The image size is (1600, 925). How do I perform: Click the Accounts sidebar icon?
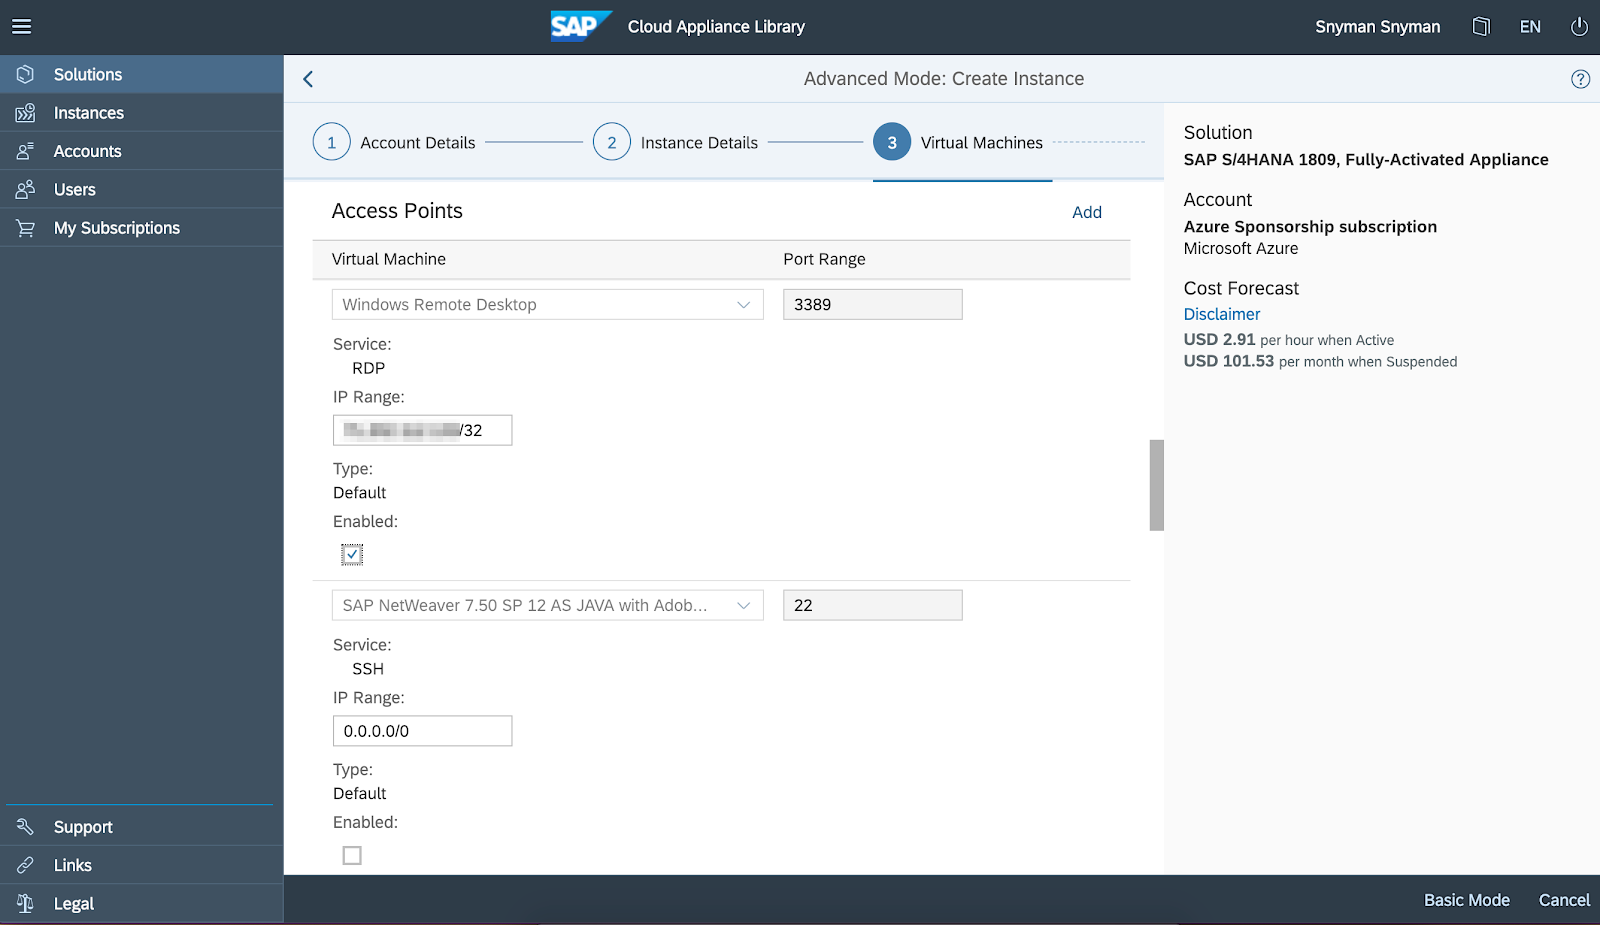[25, 151]
